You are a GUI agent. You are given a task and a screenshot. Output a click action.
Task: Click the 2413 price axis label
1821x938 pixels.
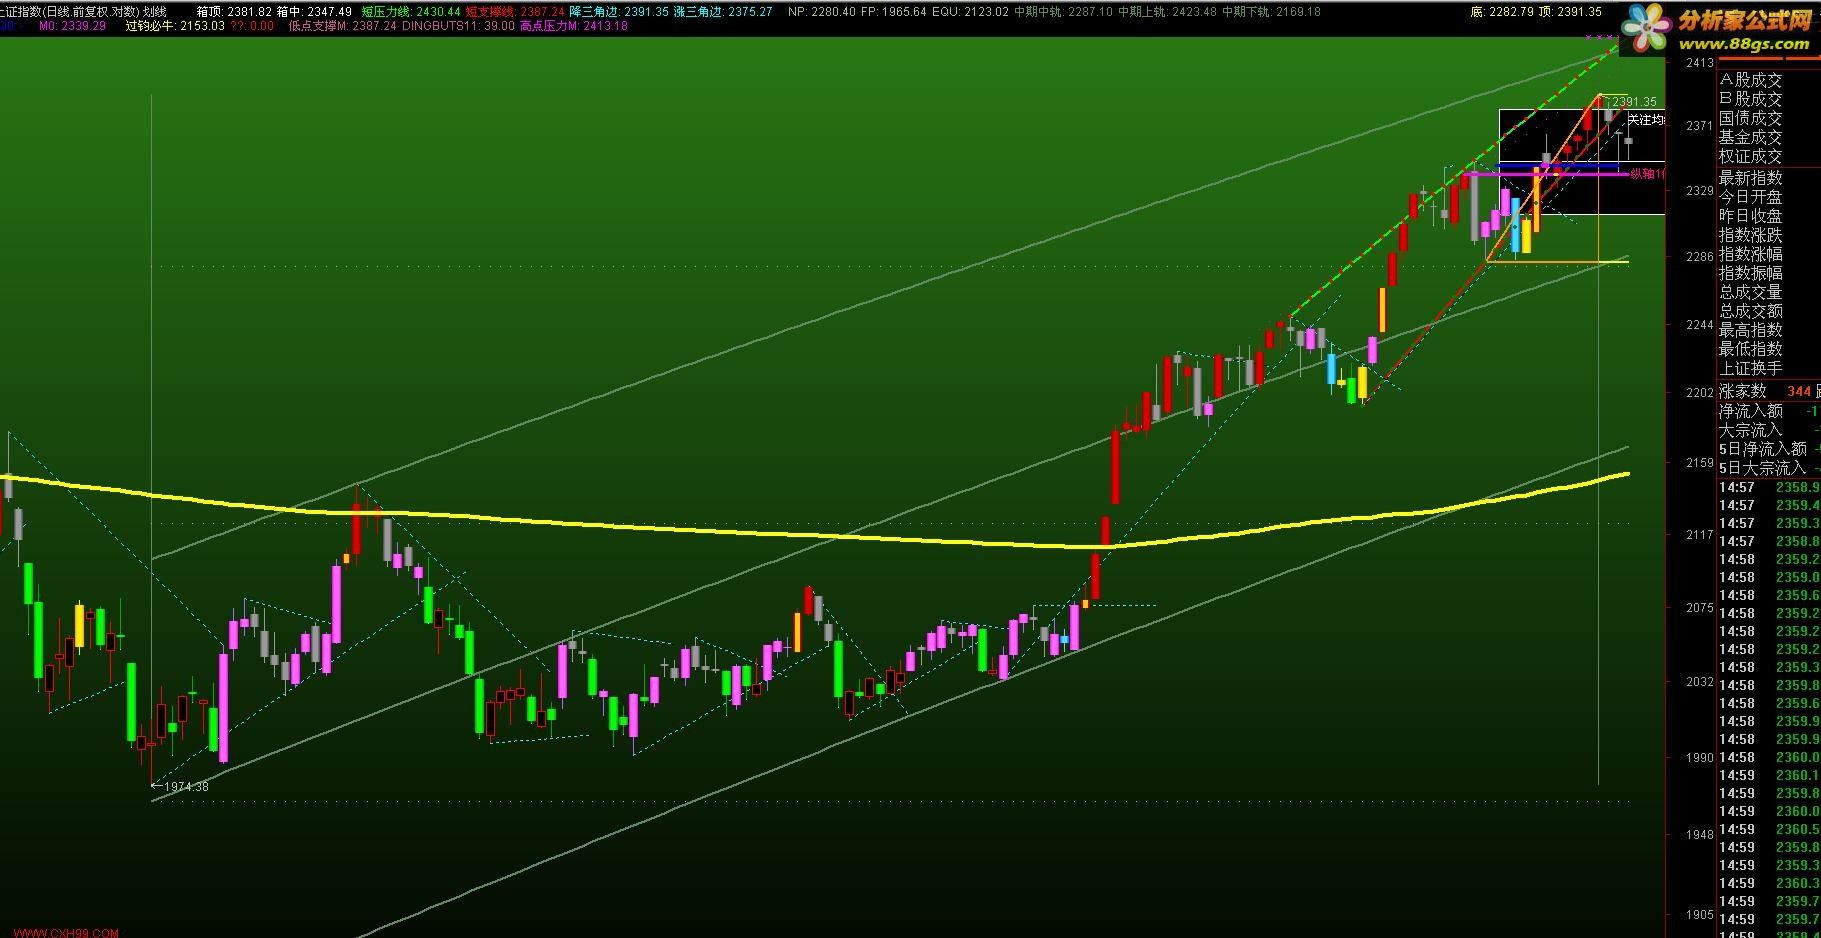pos(1699,63)
